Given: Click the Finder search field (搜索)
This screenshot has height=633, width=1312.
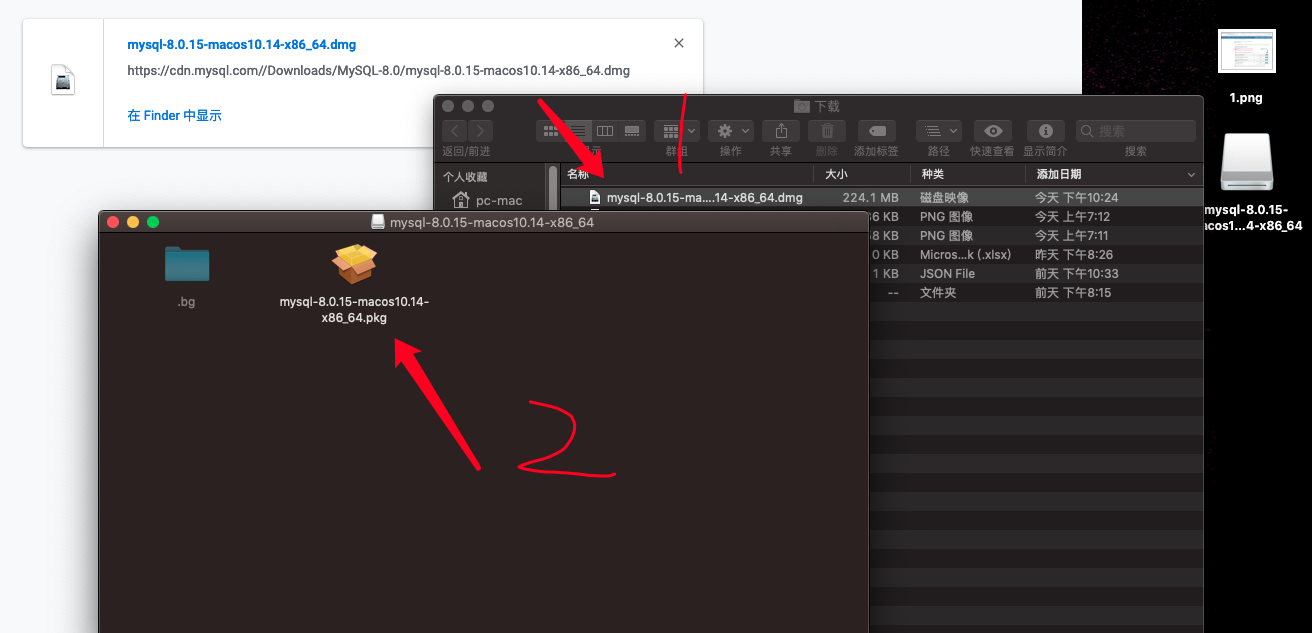Looking at the screenshot, I should coord(1136,131).
